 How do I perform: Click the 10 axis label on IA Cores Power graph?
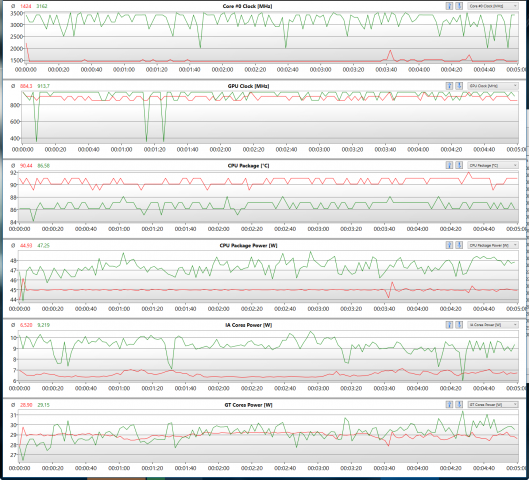[13, 338]
